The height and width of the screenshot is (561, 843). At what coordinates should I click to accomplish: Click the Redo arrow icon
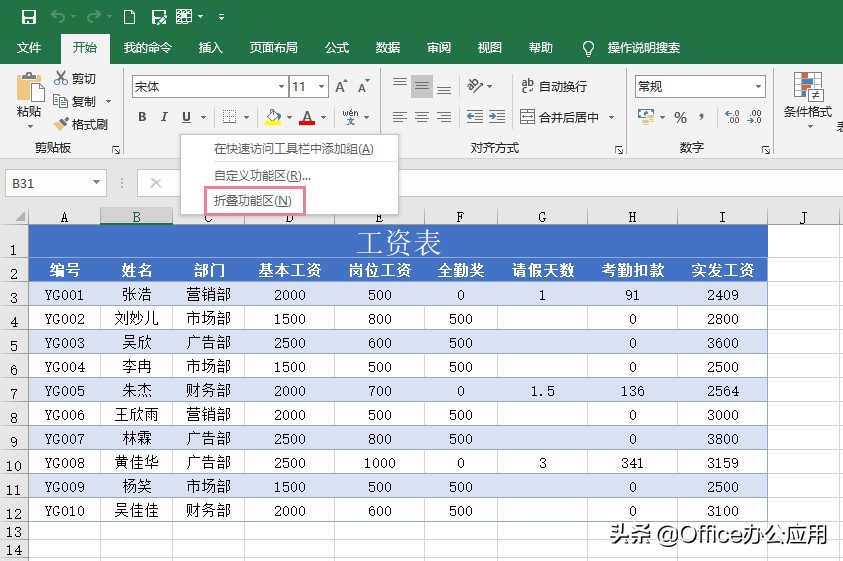(94, 17)
